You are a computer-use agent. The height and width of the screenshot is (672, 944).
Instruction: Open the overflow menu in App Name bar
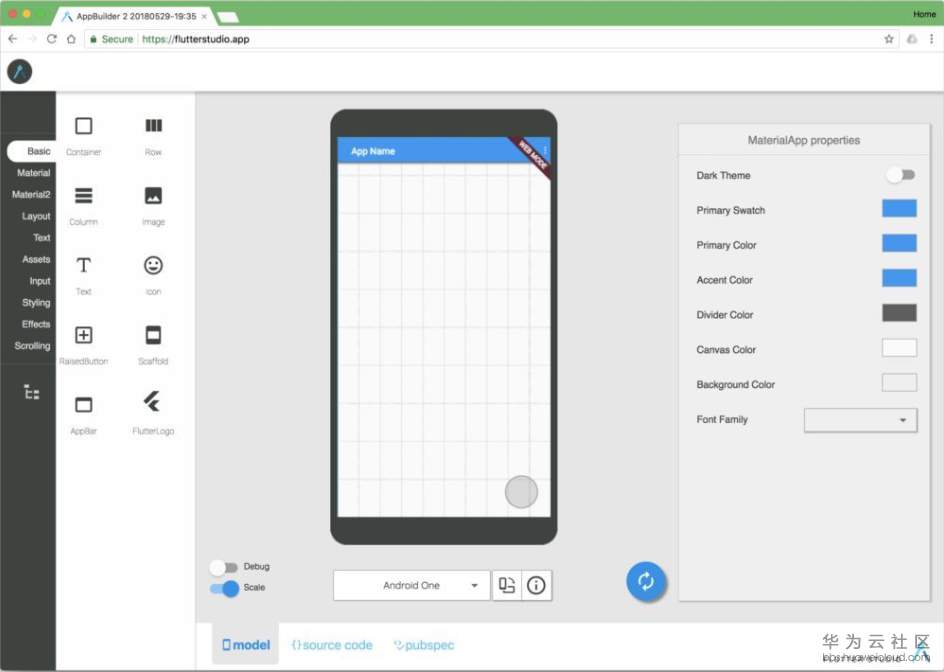[x=545, y=149]
